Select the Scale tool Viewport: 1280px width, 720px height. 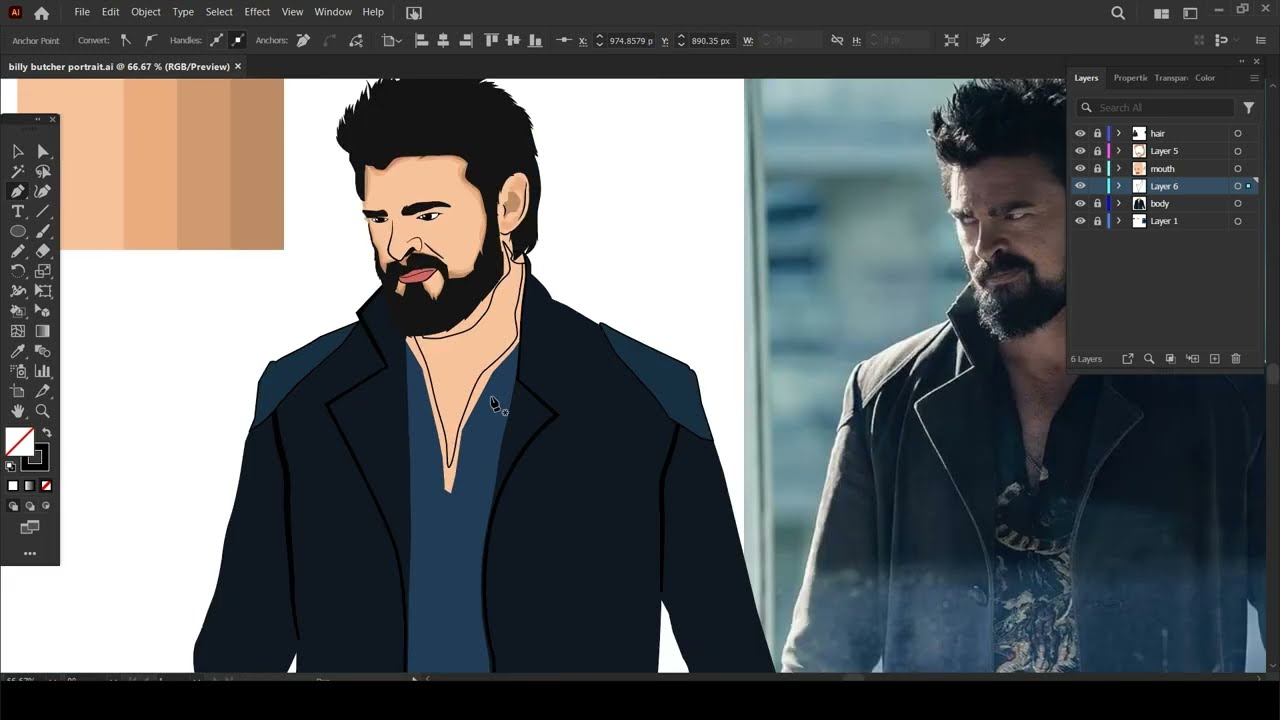click(x=43, y=271)
